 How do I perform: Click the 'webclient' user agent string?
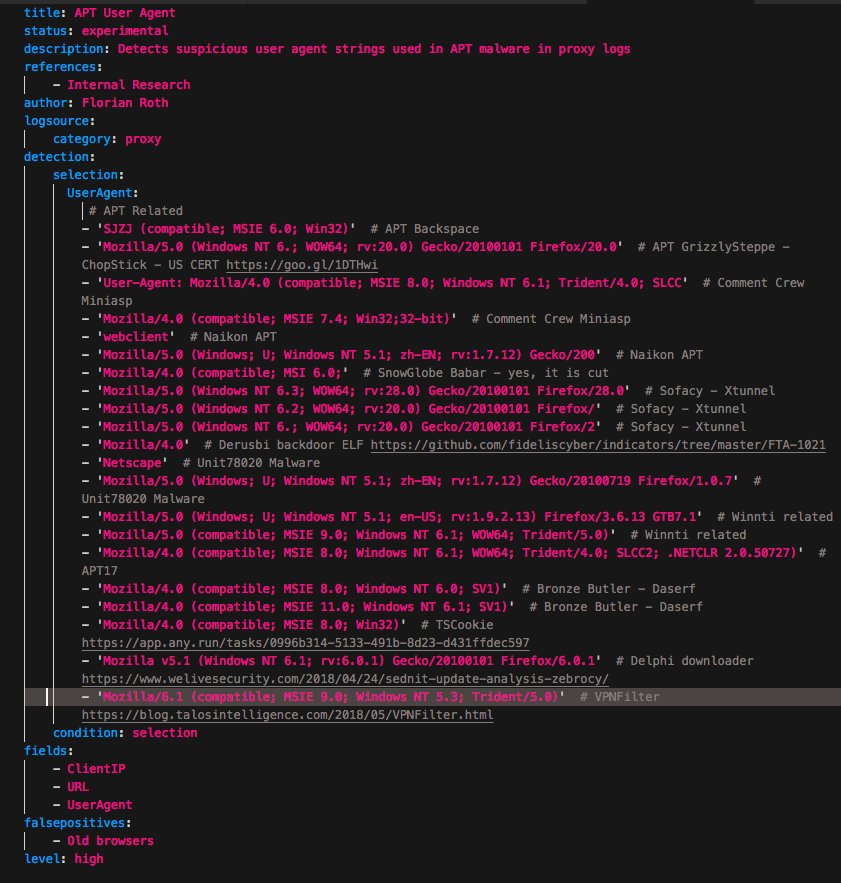136,337
